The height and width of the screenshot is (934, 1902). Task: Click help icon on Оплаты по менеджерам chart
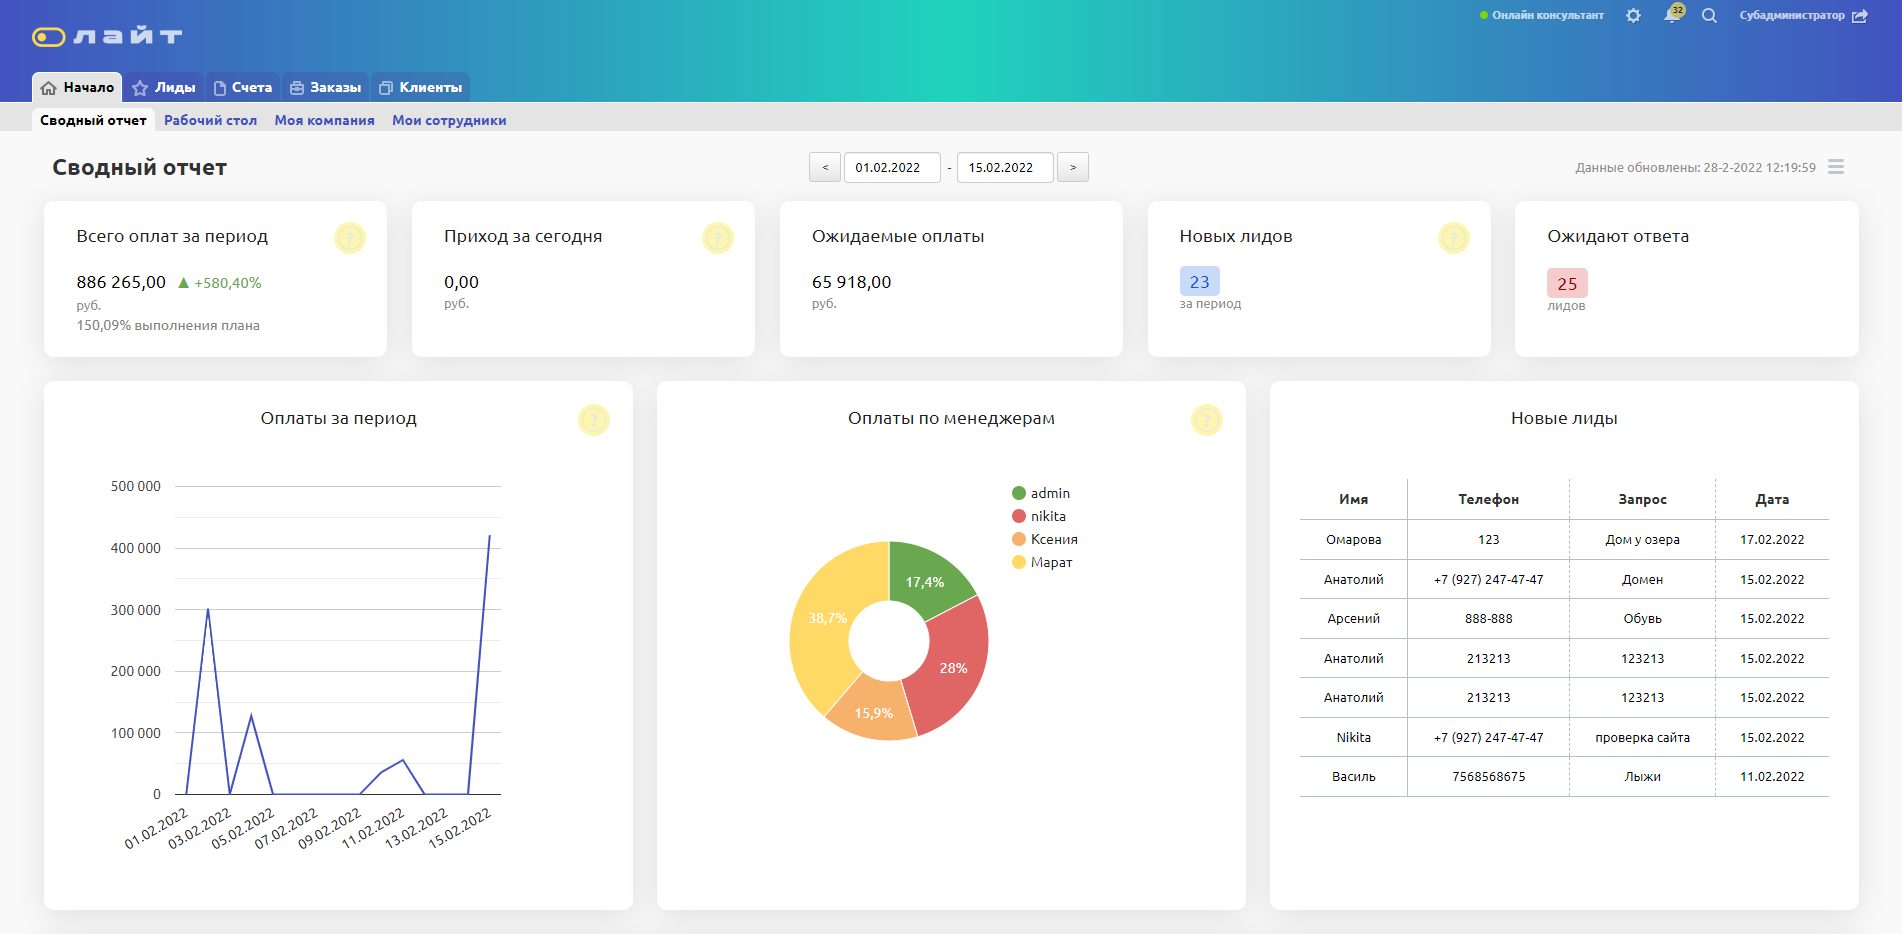tap(1206, 420)
